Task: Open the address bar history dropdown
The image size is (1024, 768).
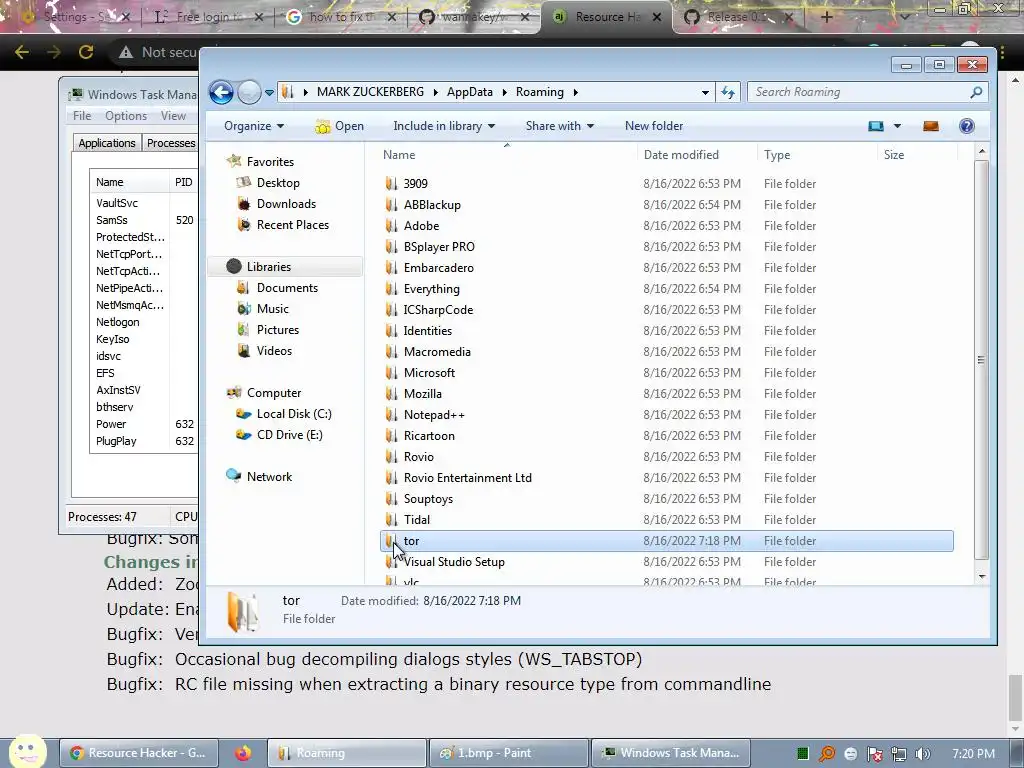Action: point(705,93)
